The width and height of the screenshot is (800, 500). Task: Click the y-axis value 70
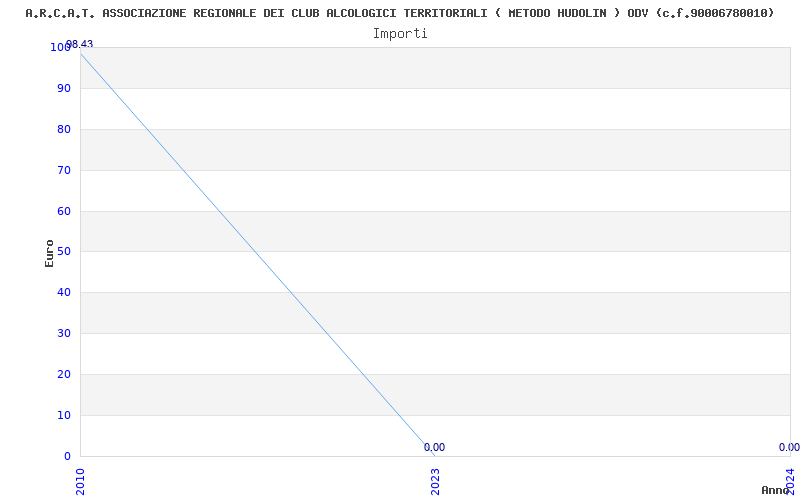(x=64, y=170)
